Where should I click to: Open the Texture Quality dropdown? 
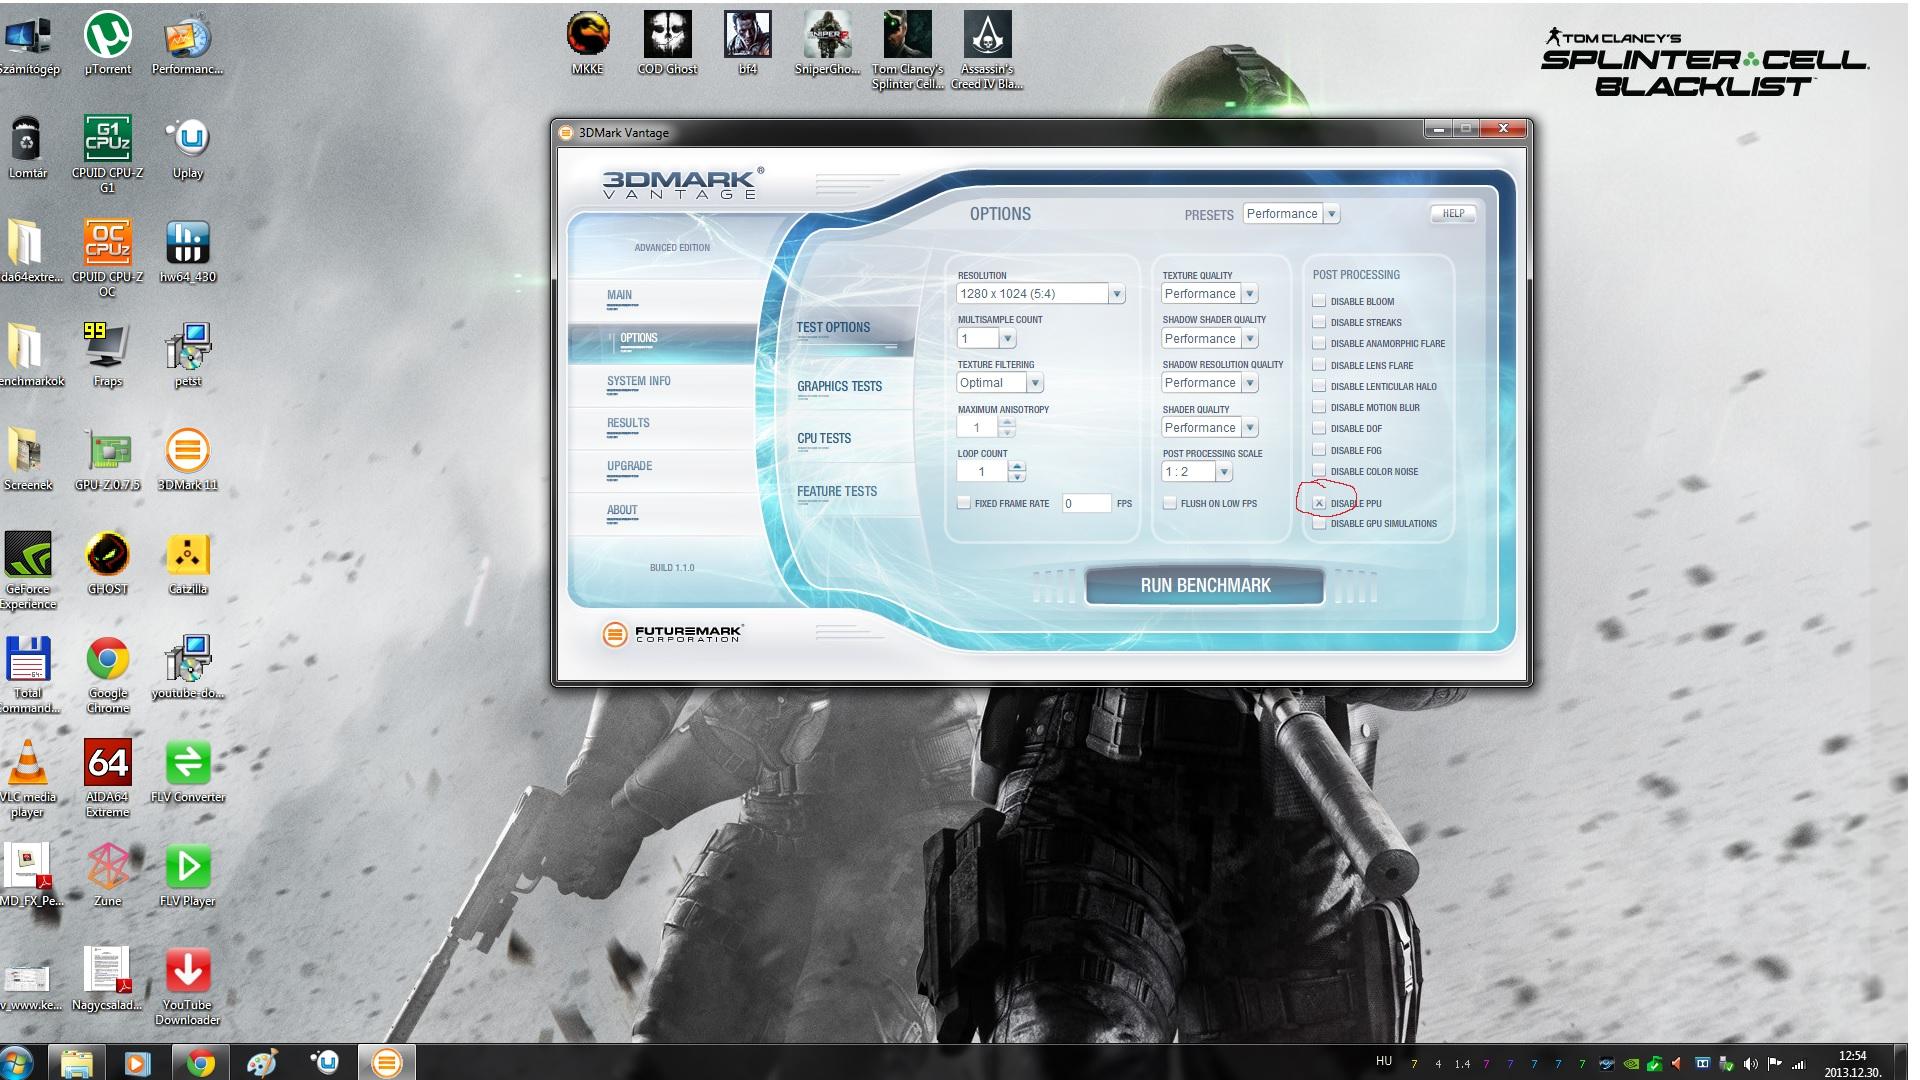tap(1210, 293)
